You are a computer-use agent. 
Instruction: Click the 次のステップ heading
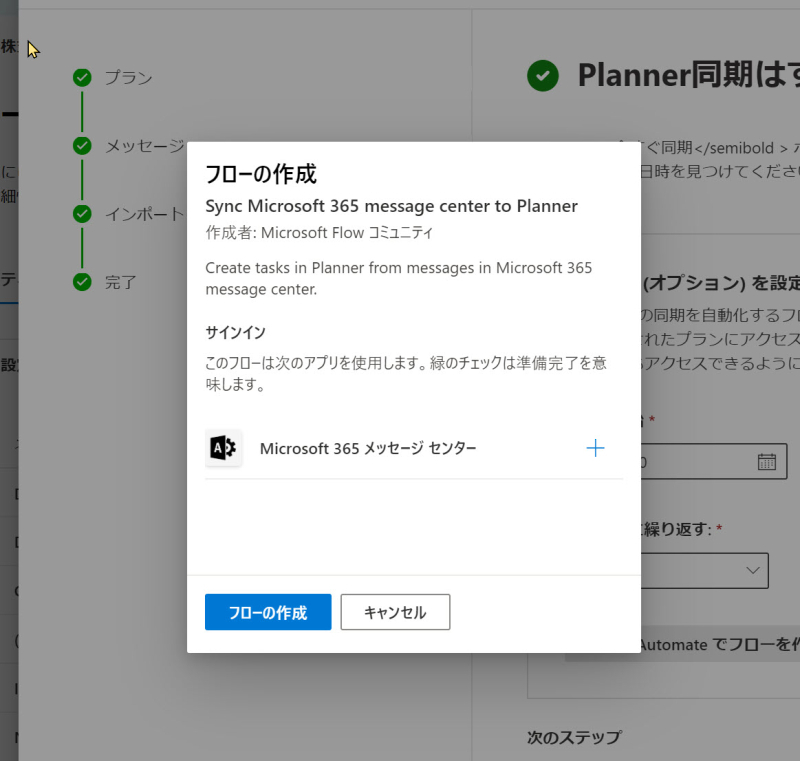574,737
